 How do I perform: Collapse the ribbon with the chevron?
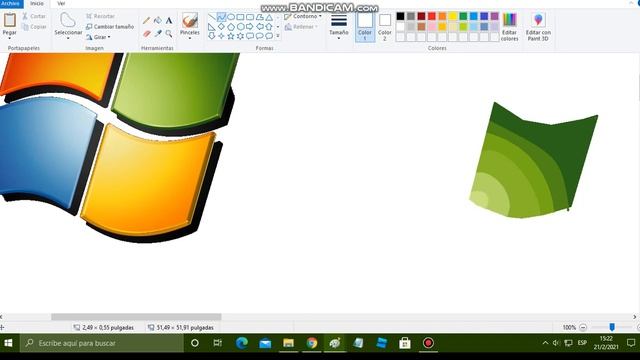(x=631, y=3)
